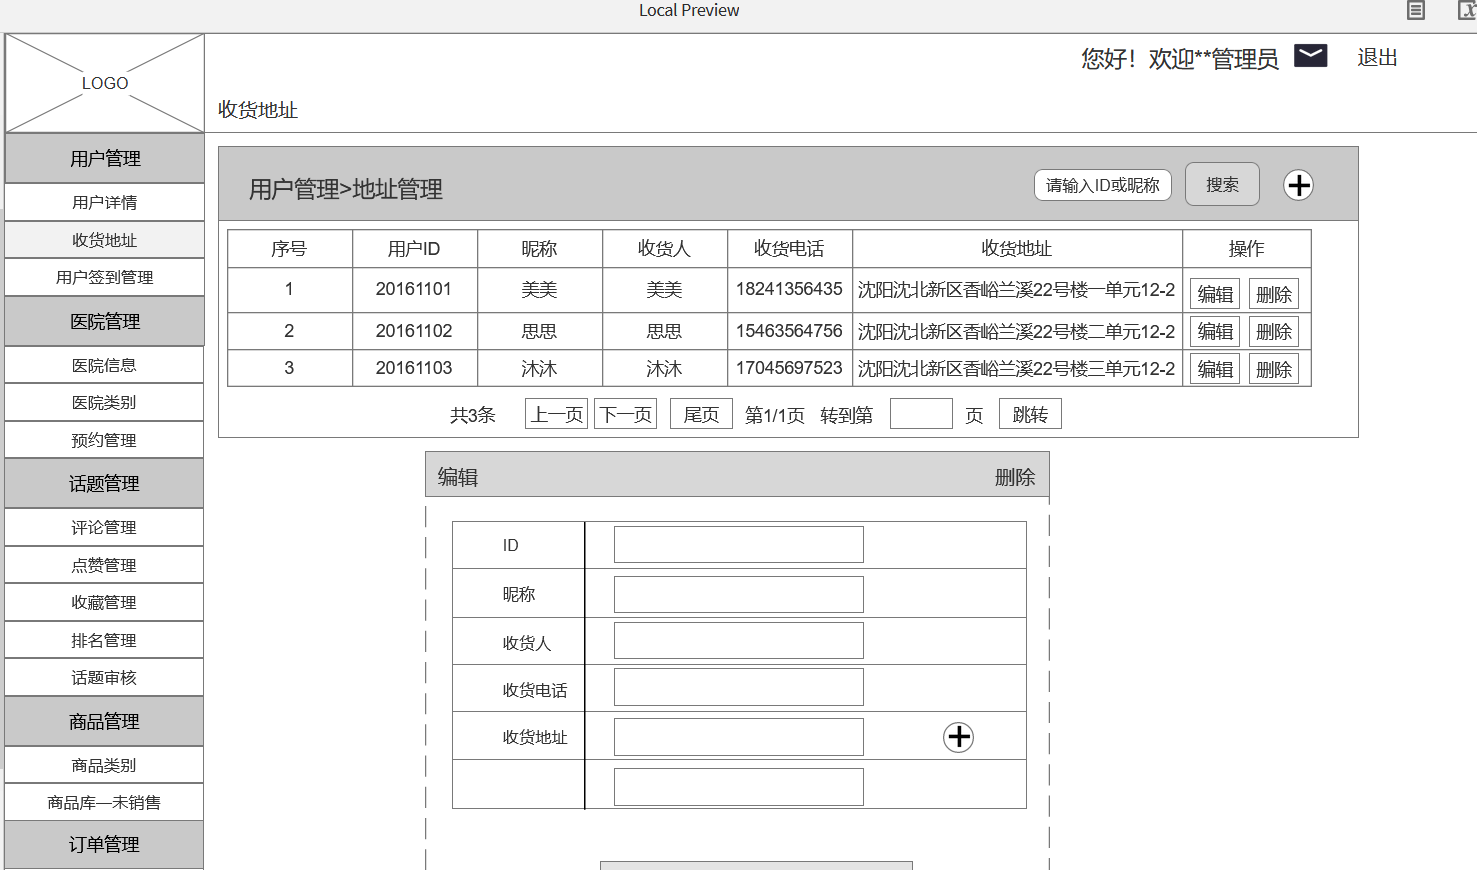Select 商品库—未销售 in sidebar
The image size is (1477, 870).
[x=105, y=802]
